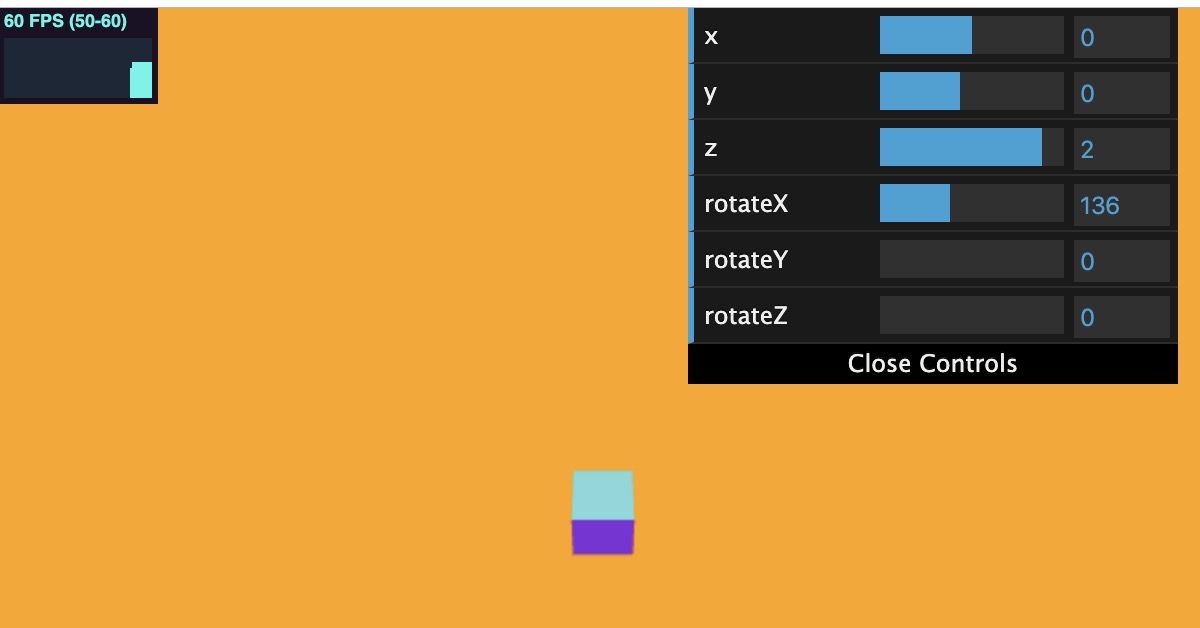Screen dimensions: 1200x628
Task: Focus the rotateX field showing 136
Action: 1121,205
